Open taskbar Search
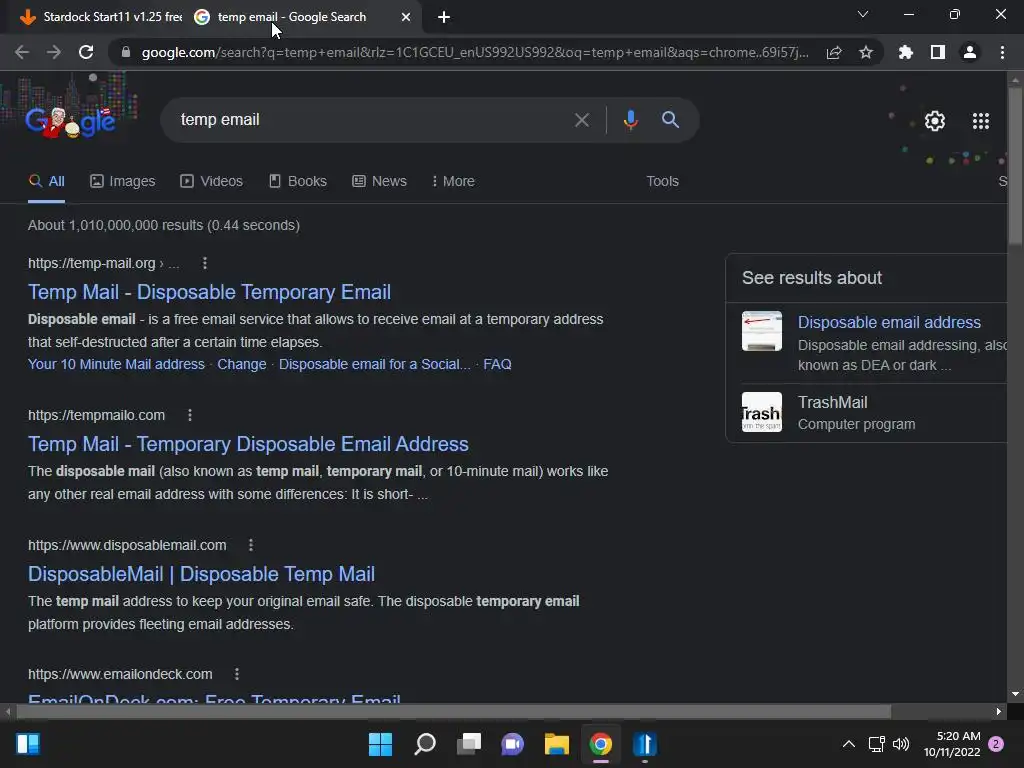The width and height of the screenshot is (1024, 768). coord(425,744)
